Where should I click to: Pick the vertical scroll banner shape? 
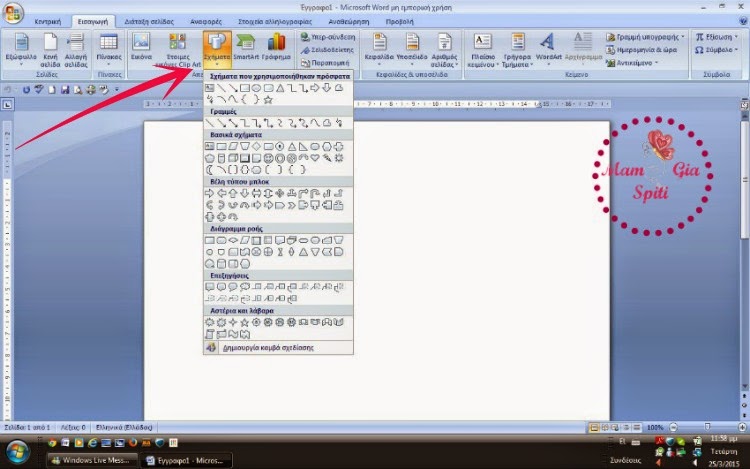pos(210,334)
